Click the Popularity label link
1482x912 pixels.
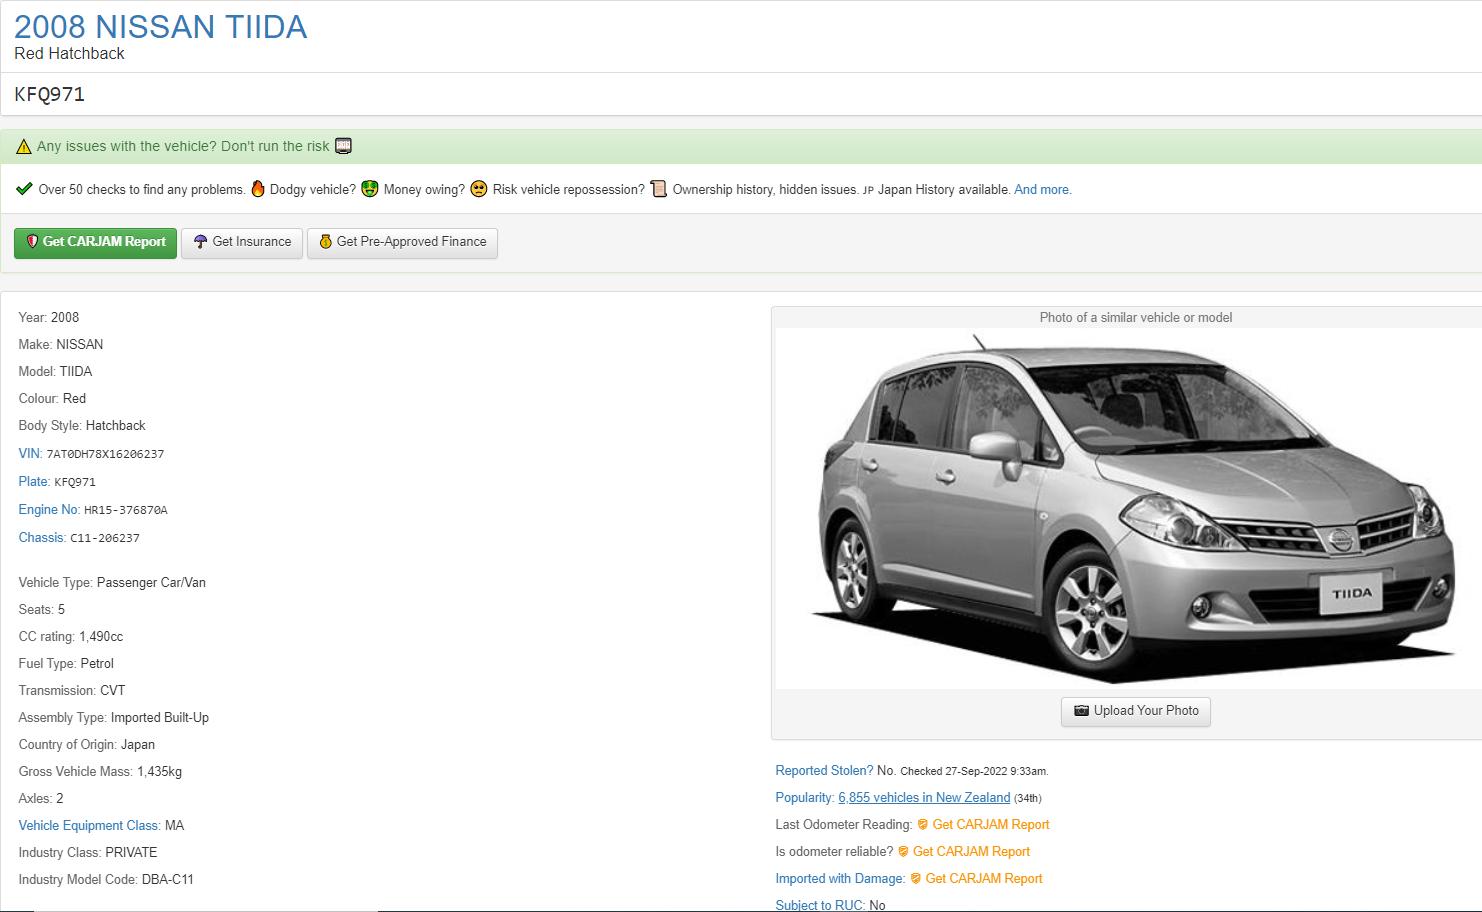tap(805, 798)
